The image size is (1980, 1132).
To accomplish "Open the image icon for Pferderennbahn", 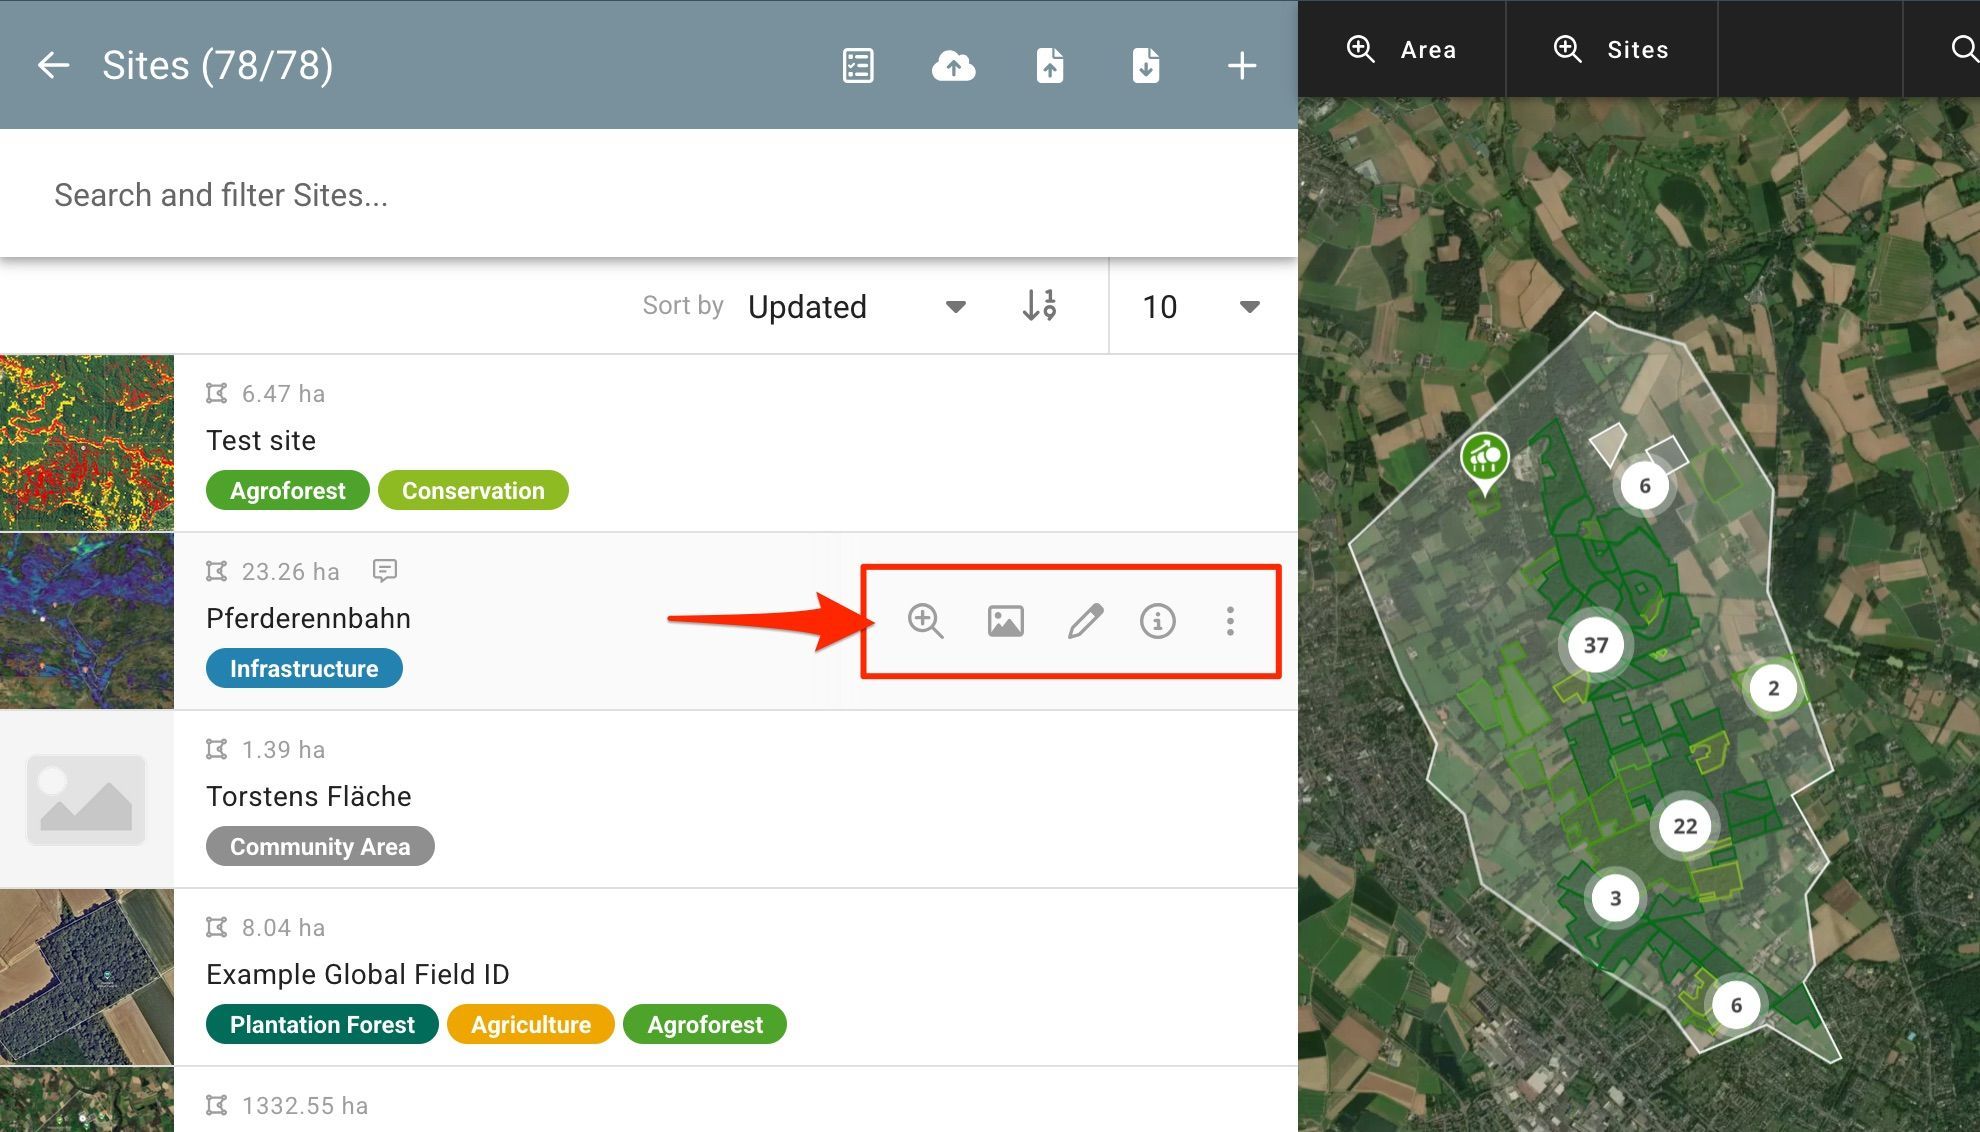I will click(1005, 621).
